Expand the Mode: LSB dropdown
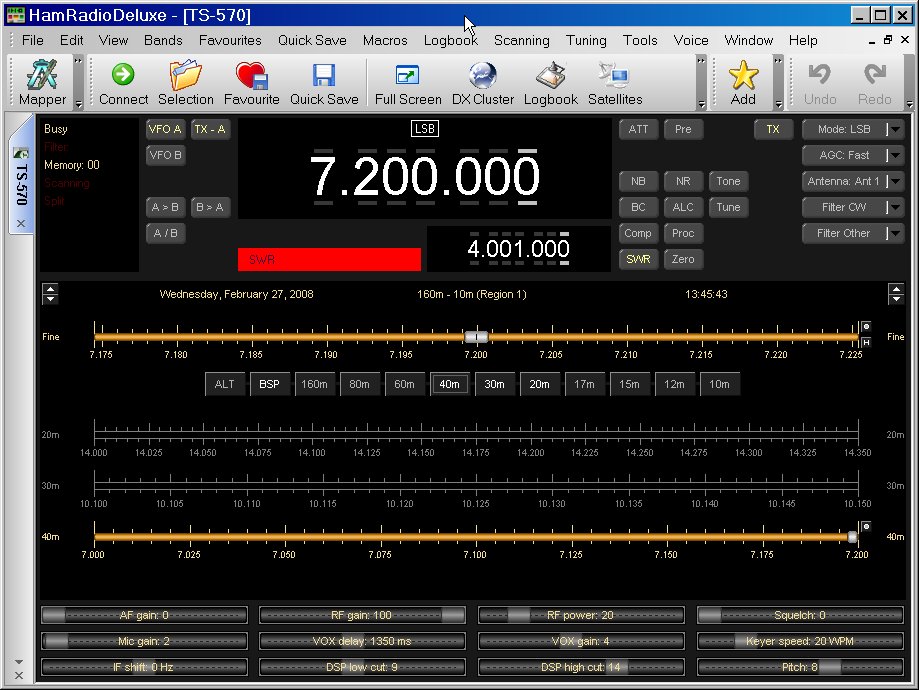 pos(895,129)
